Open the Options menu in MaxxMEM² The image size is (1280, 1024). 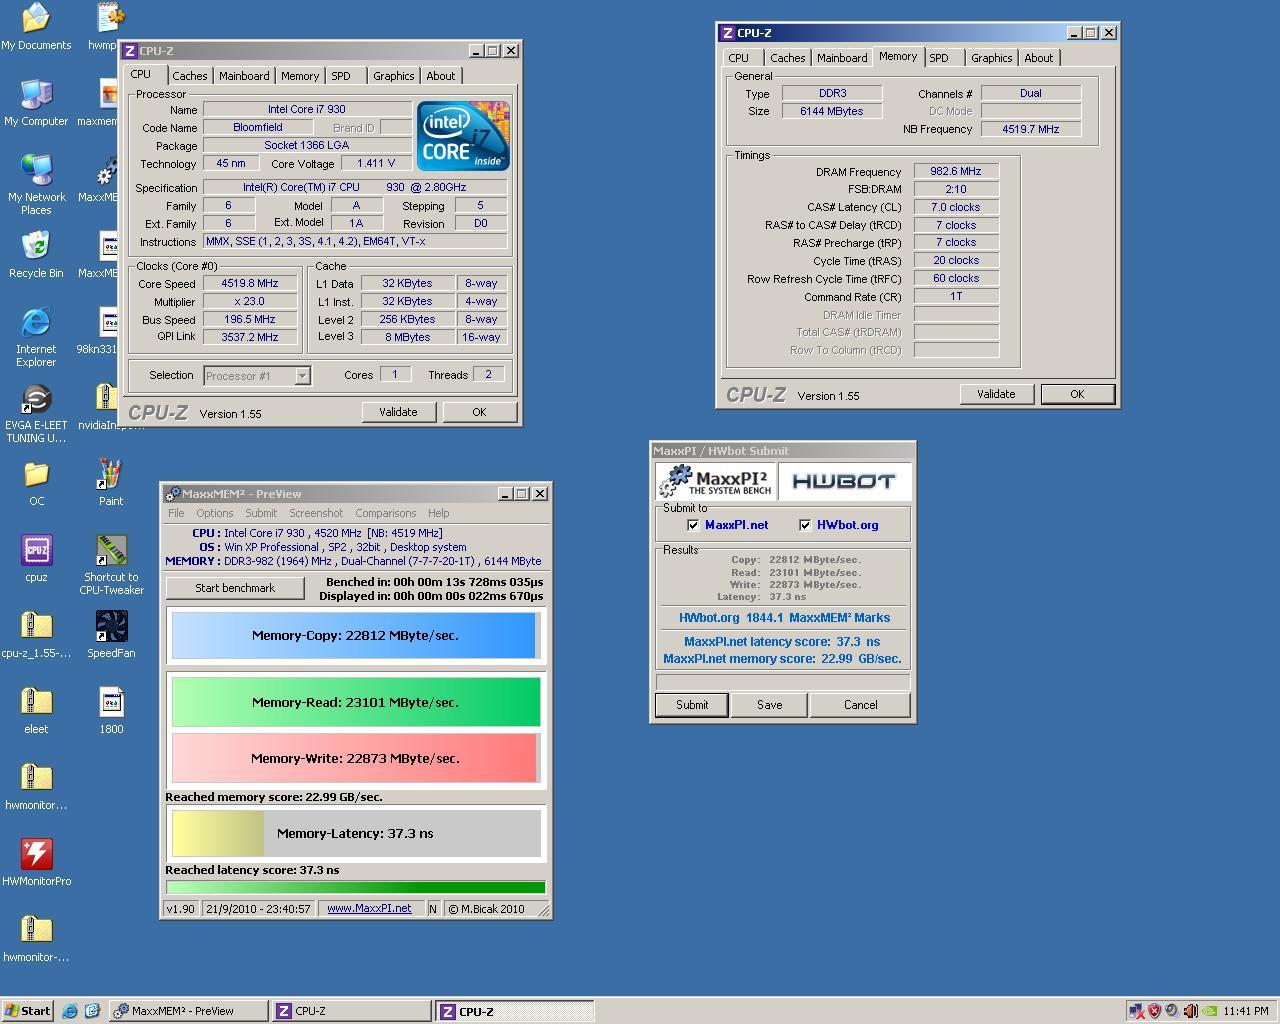pyautogui.click(x=214, y=513)
